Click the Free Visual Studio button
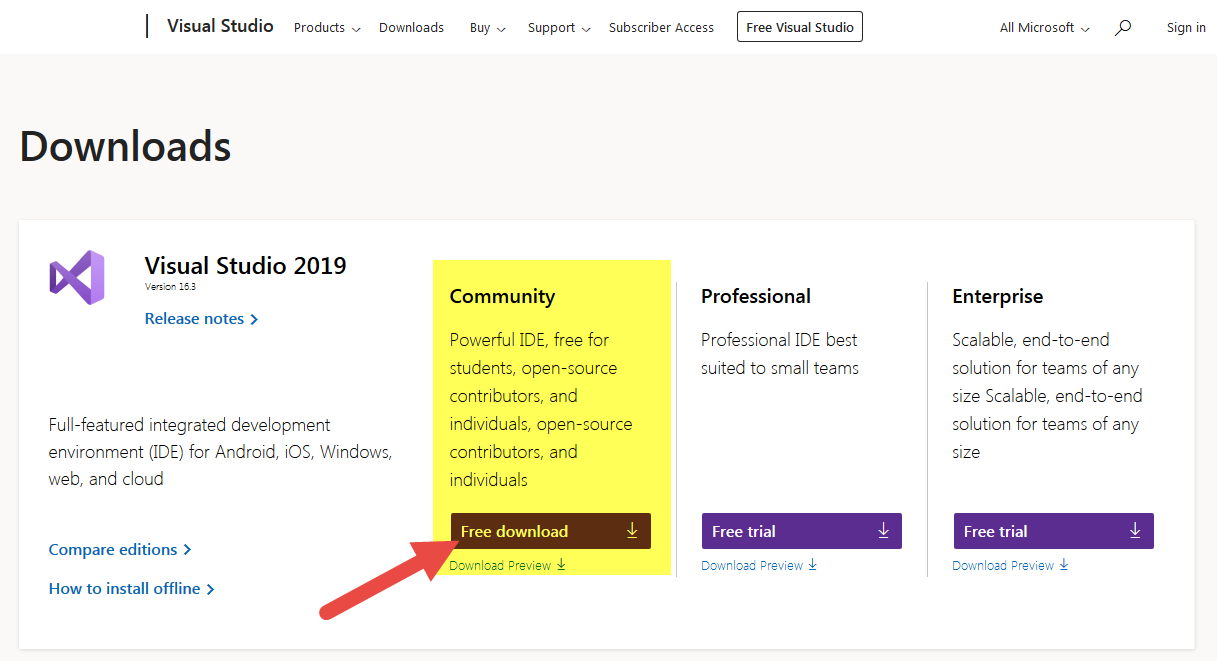This screenshot has width=1217, height=661. tap(799, 26)
